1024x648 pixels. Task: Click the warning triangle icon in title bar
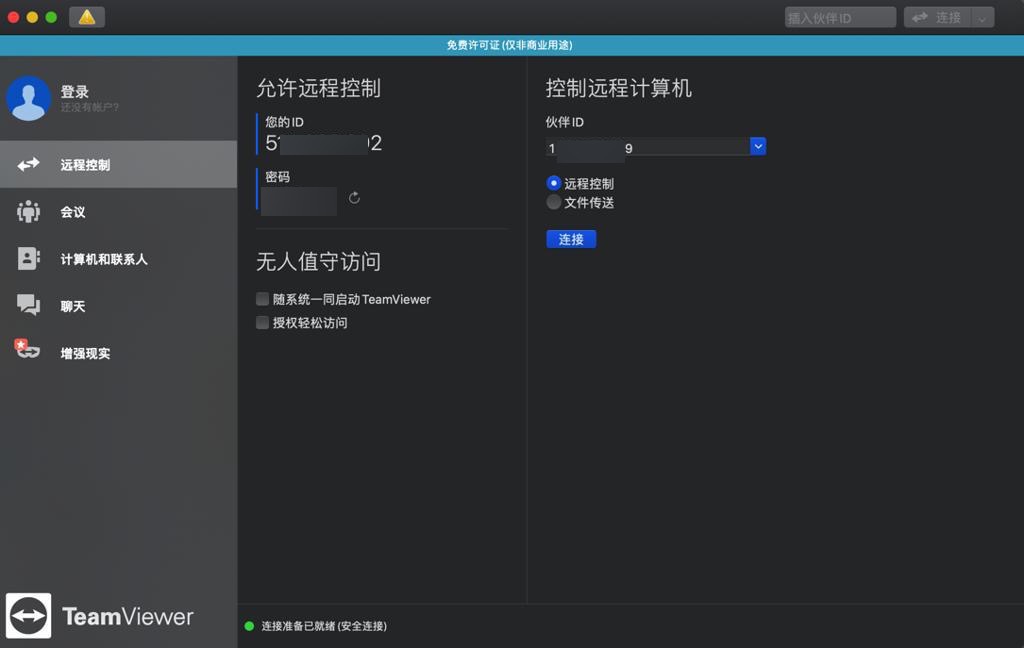coord(87,17)
